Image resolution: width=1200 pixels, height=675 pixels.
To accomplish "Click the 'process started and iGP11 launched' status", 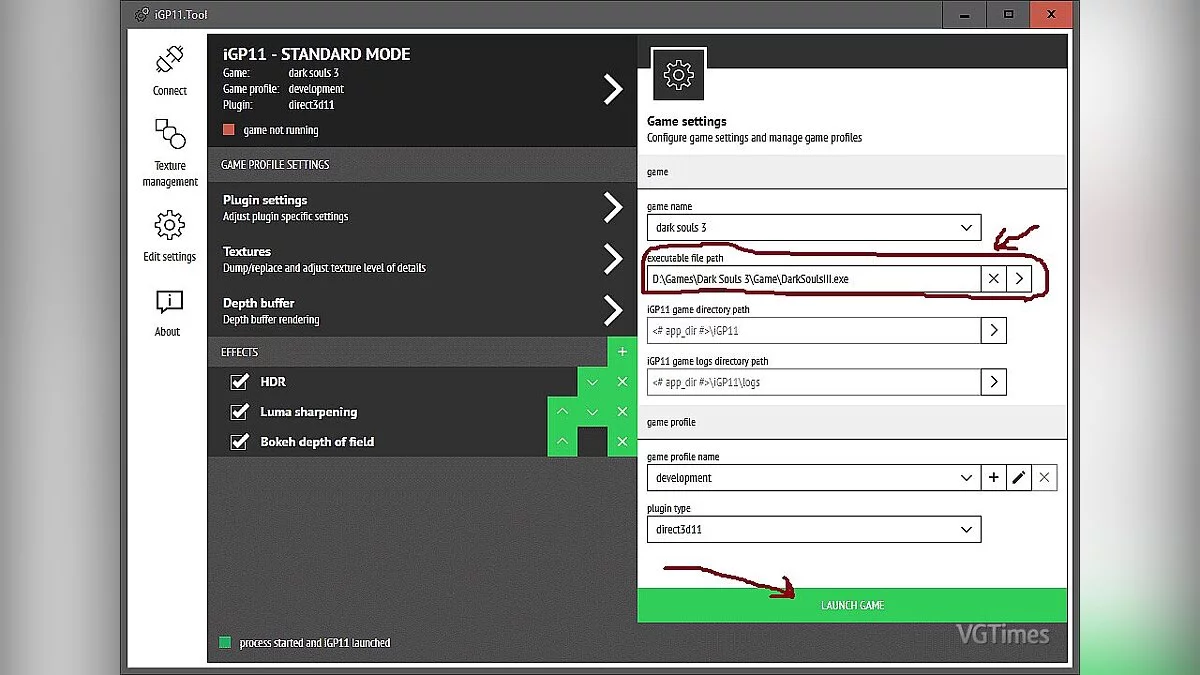I will (x=315, y=643).
